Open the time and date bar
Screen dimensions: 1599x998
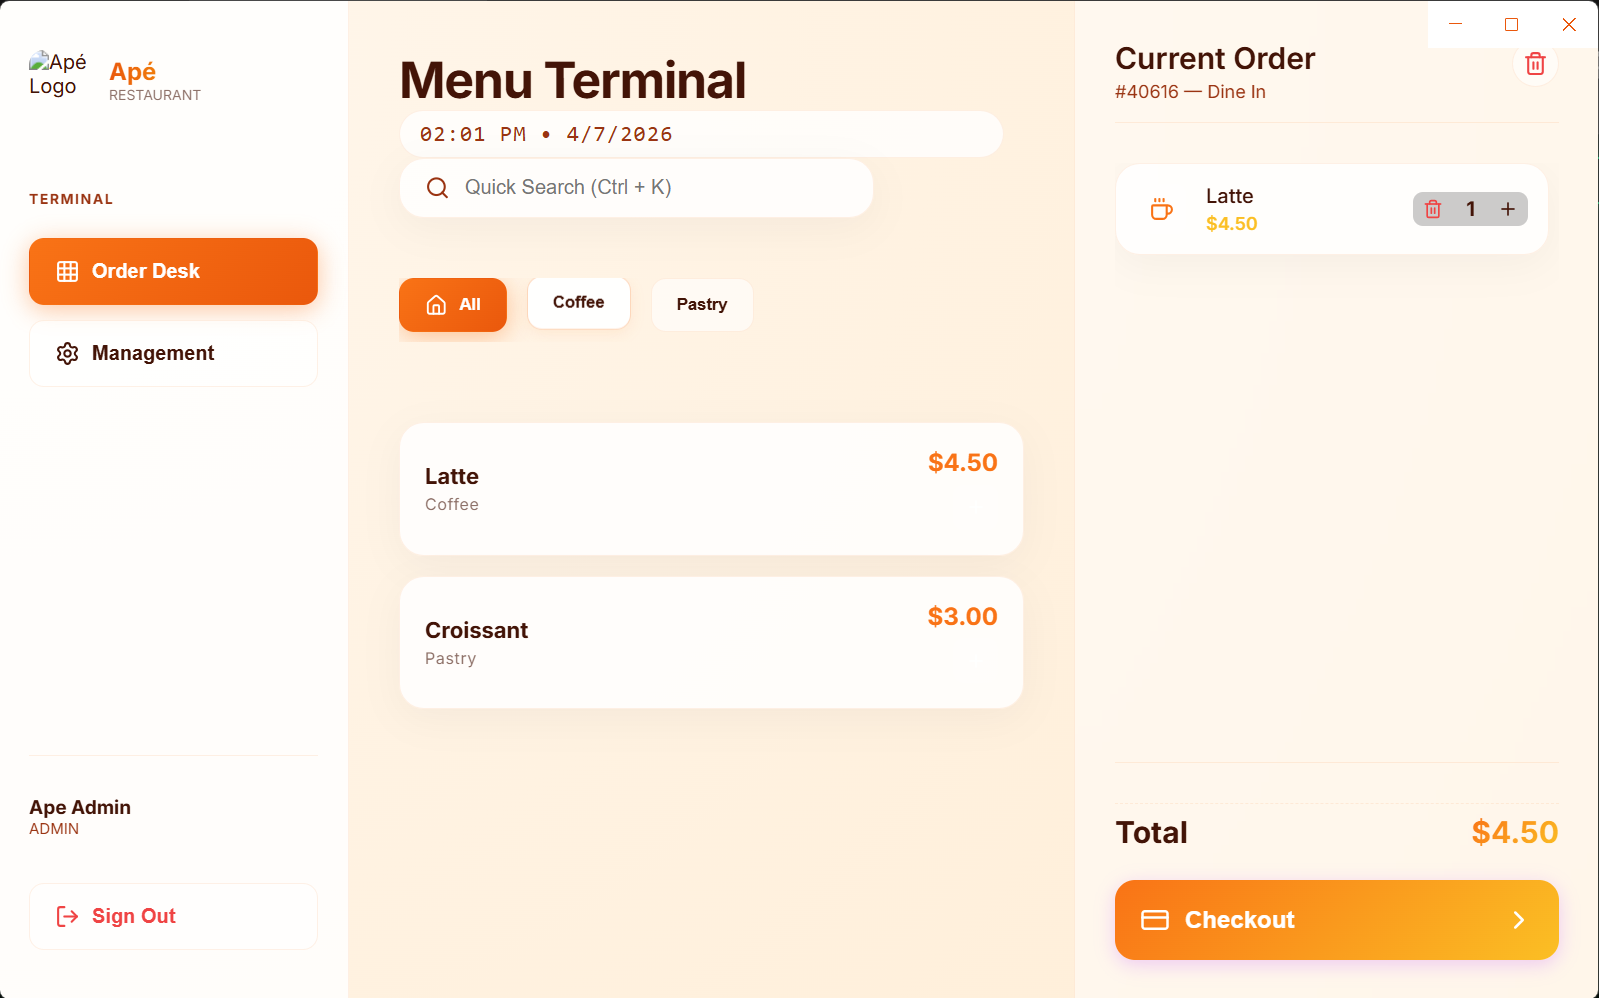701,134
